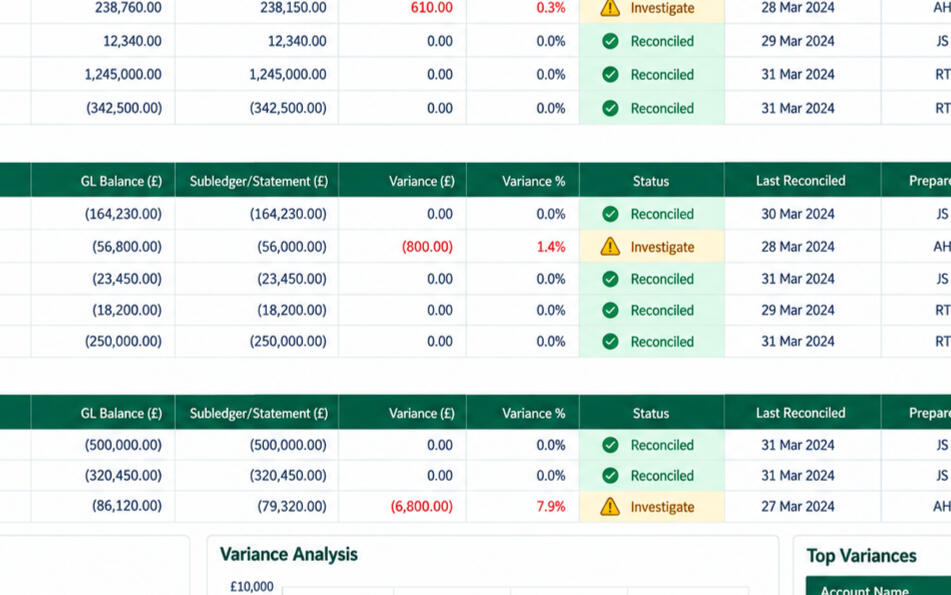This screenshot has width=951, height=595.
Task: Click the 7.9% variance percentage
Action: coord(551,506)
